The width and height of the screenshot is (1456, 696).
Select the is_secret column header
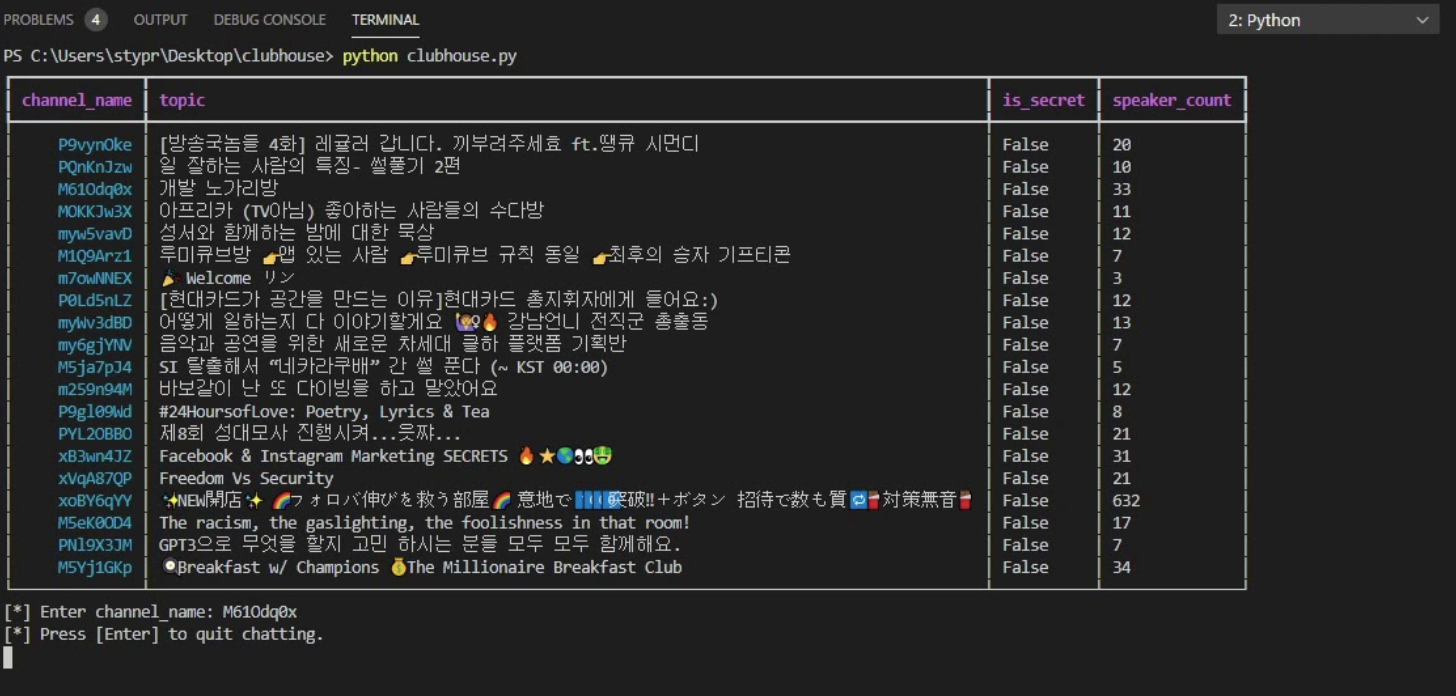1043,99
